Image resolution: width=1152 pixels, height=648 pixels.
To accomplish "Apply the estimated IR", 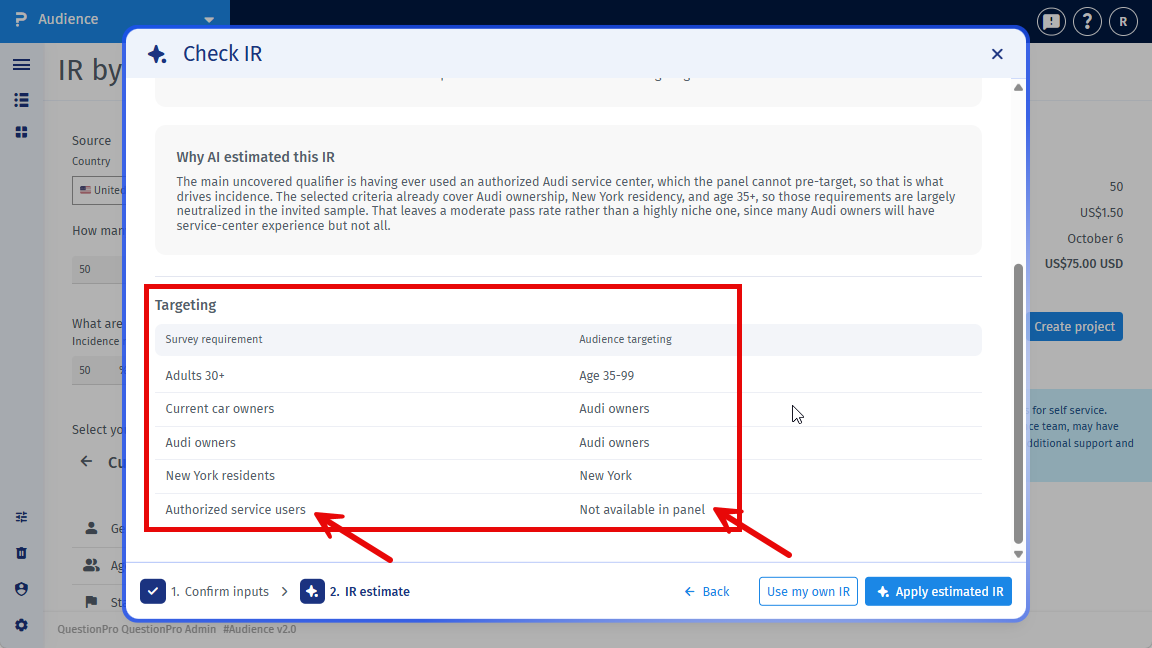I will pos(938,591).
